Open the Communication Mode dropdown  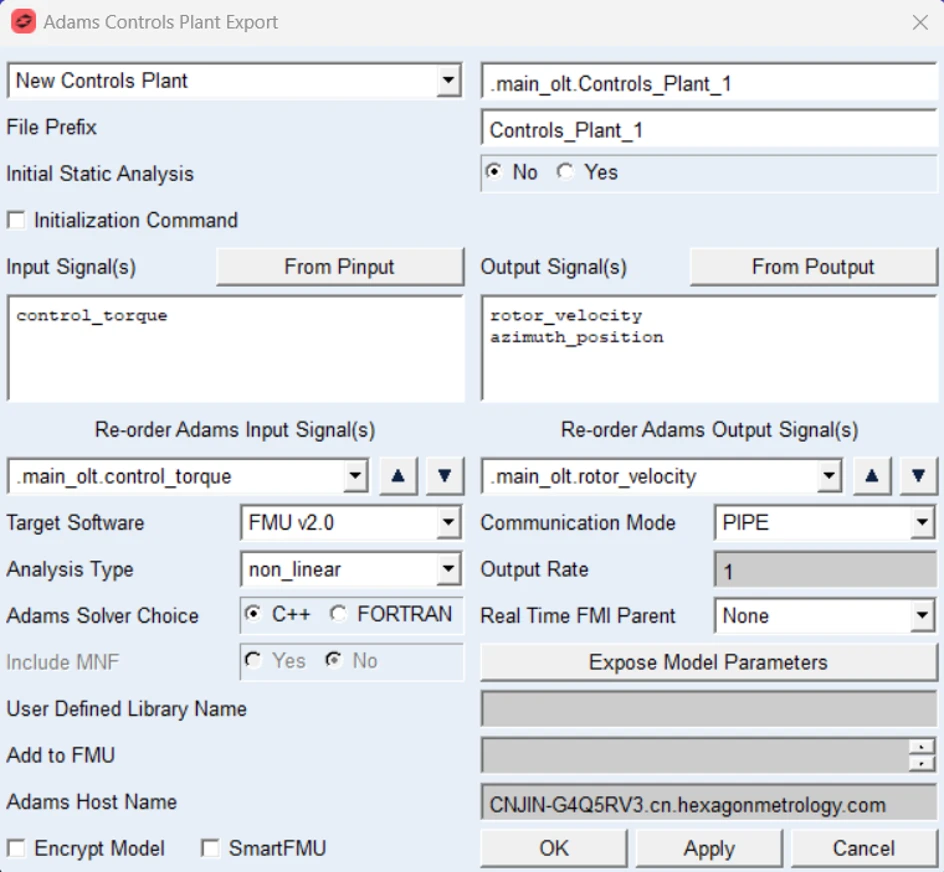pos(922,523)
